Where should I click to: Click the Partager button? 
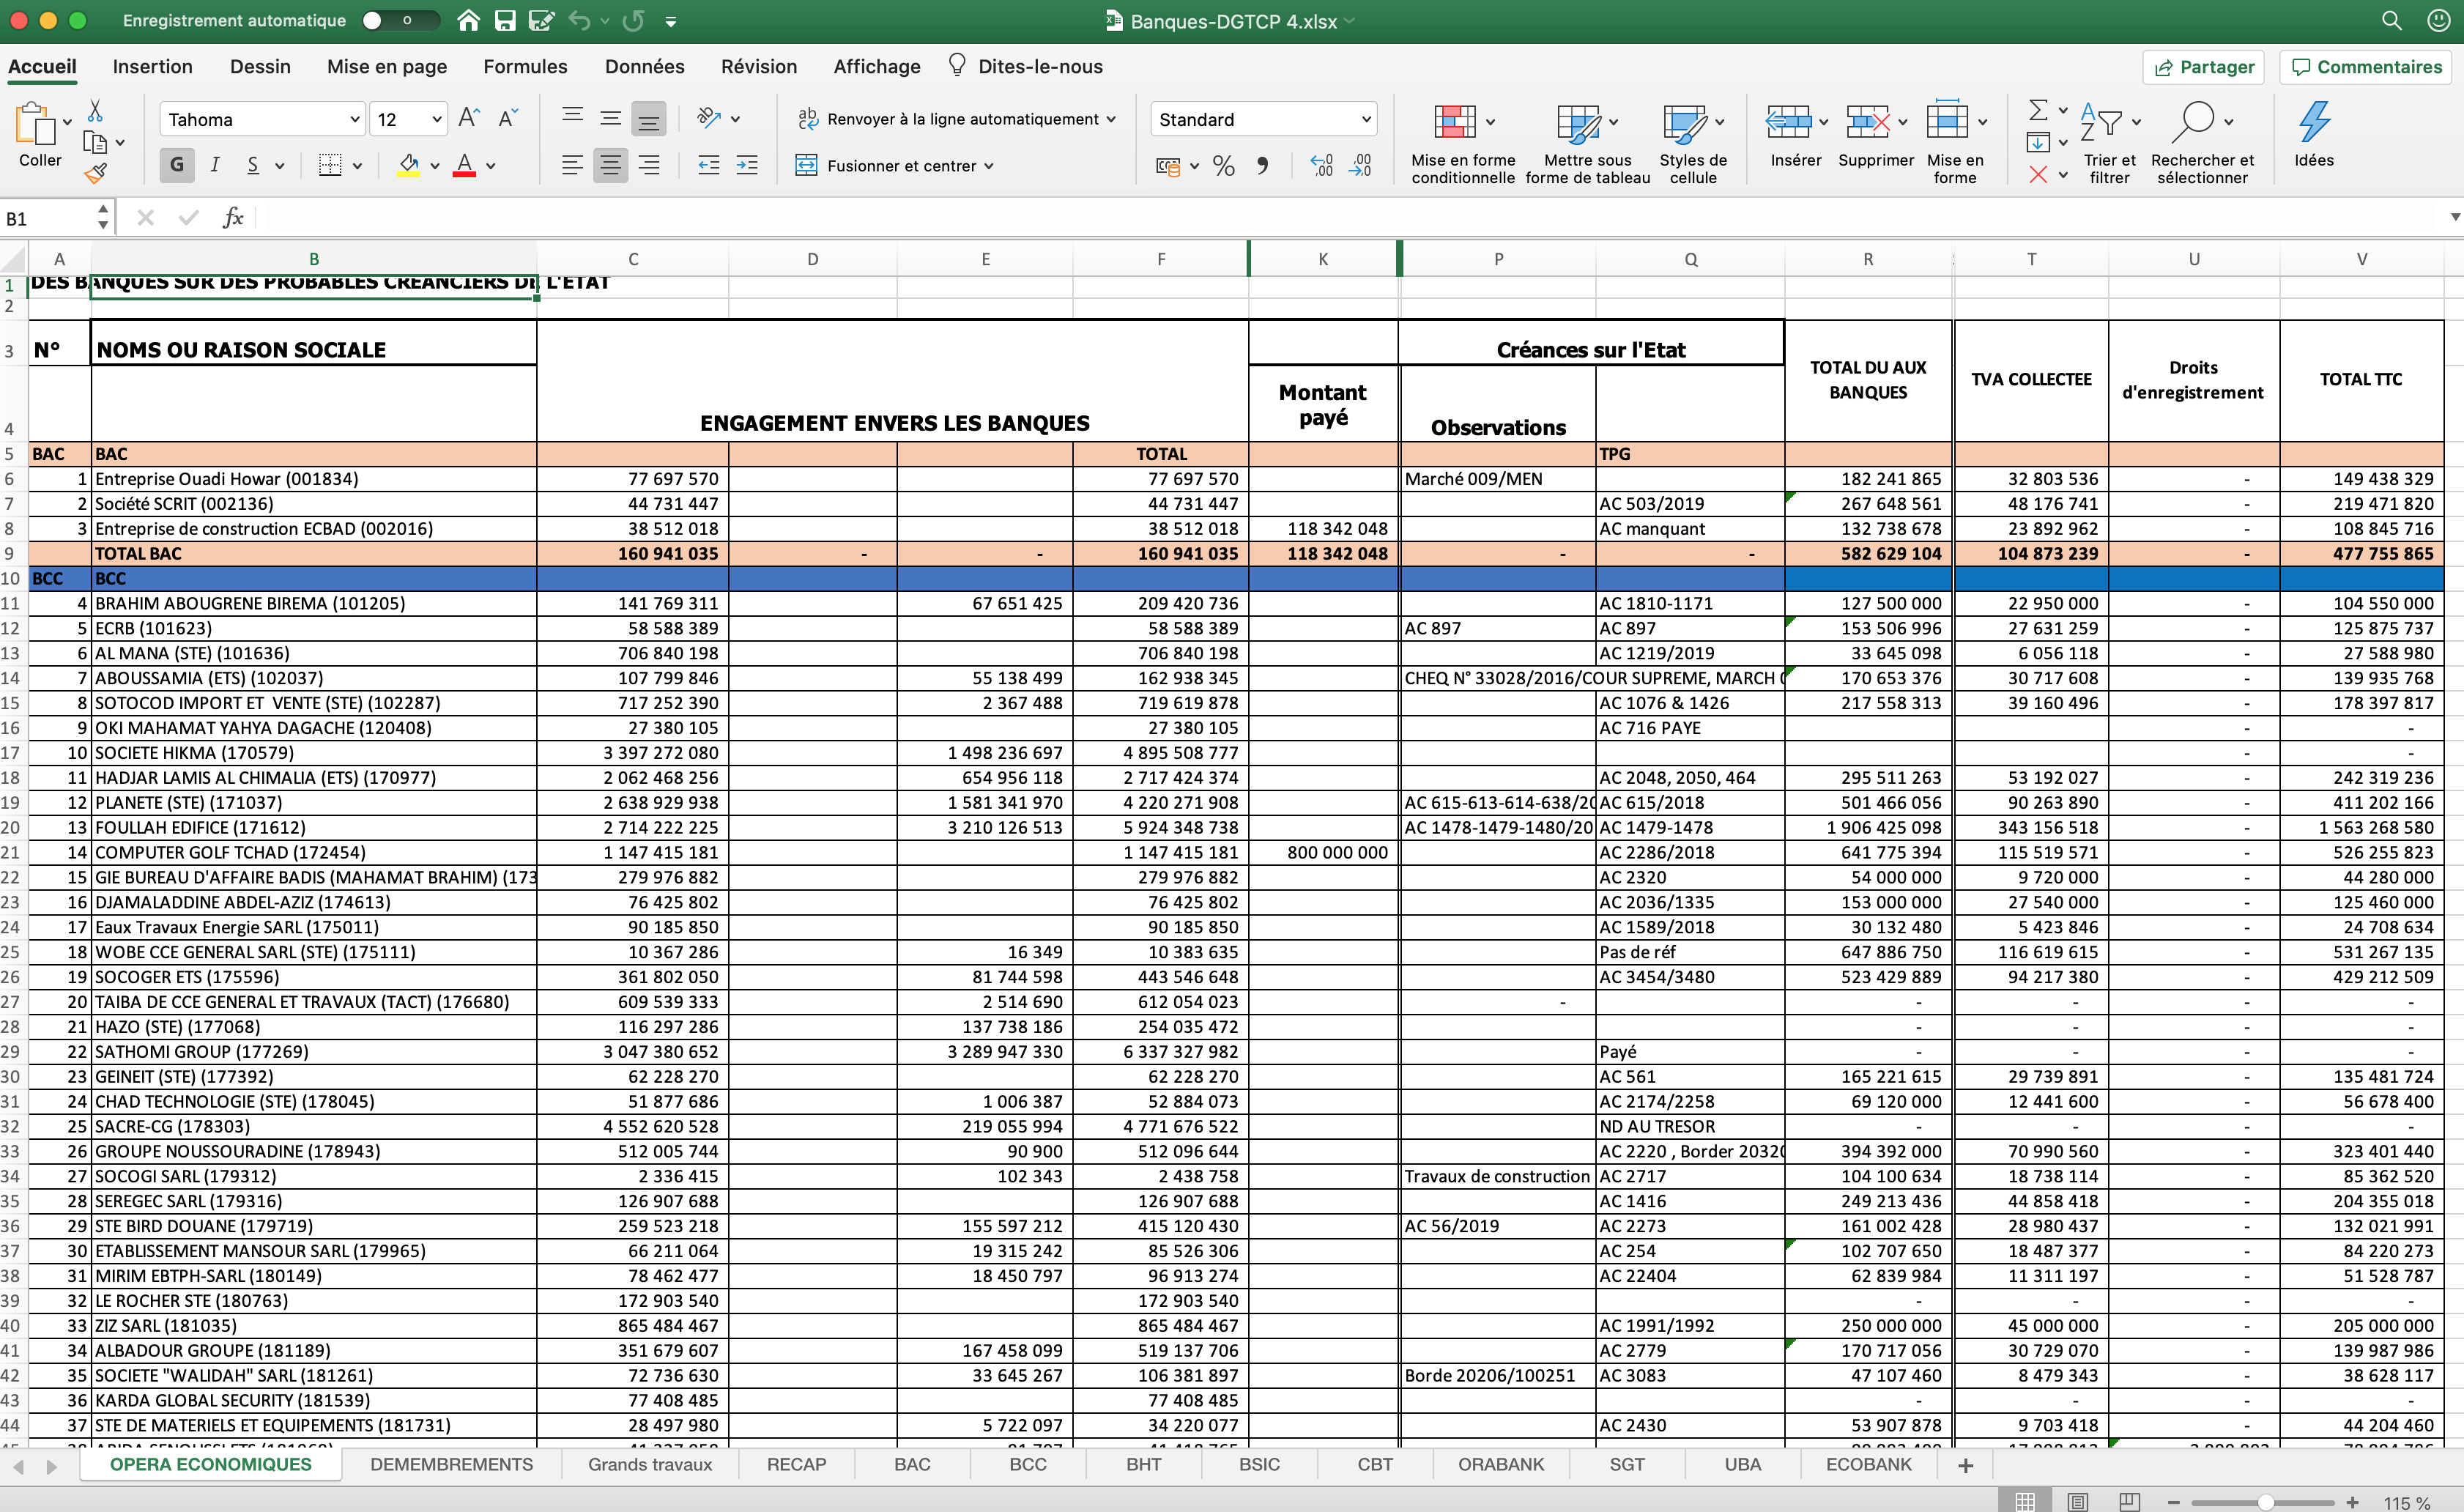pyautogui.click(x=2204, y=67)
